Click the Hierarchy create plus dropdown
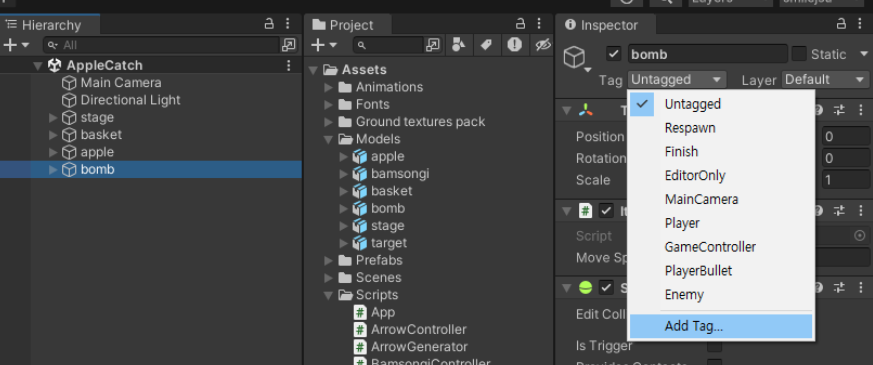The height and width of the screenshot is (365, 873). click(x=16, y=45)
